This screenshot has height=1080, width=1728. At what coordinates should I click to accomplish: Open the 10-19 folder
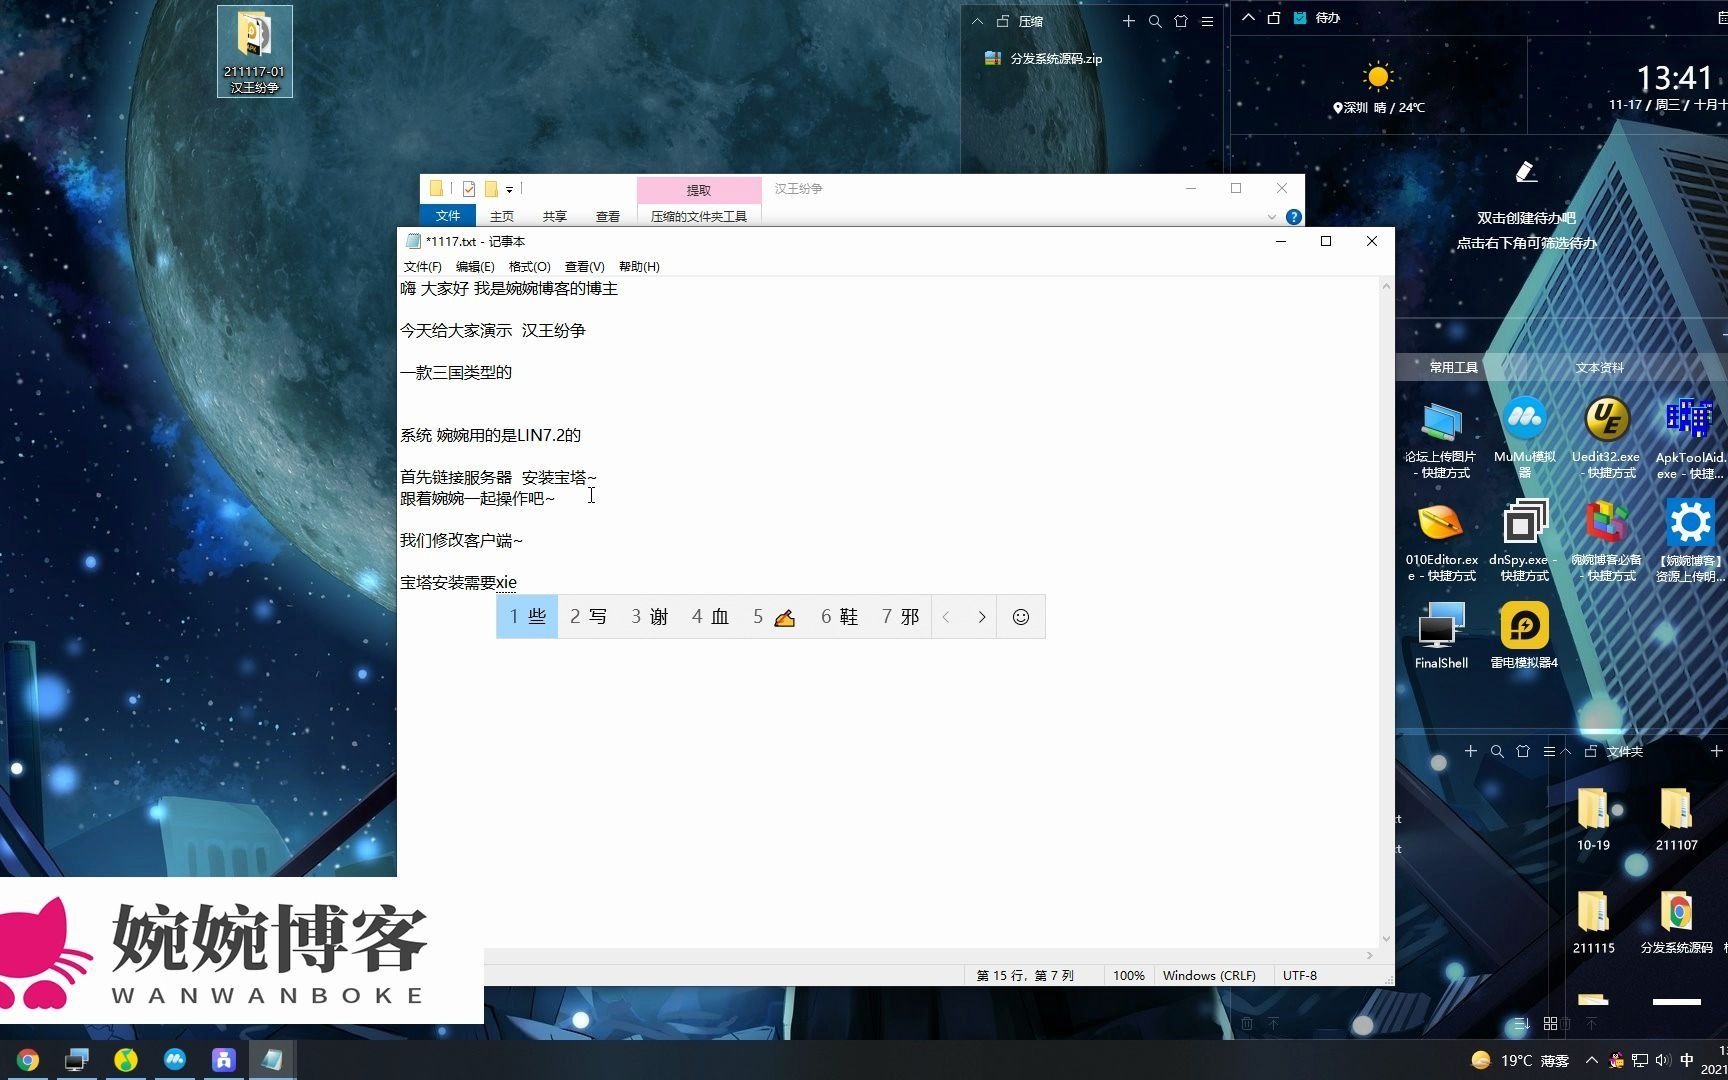pyautogui.click(x=1593, y=819)
